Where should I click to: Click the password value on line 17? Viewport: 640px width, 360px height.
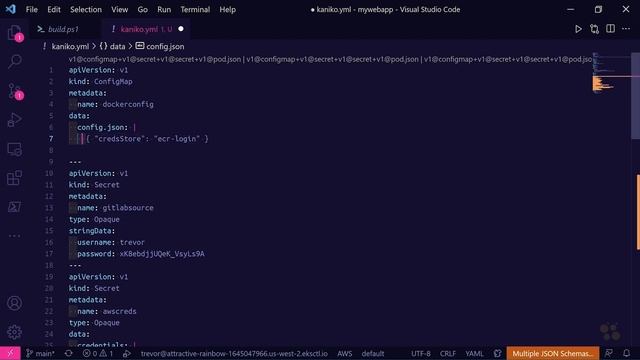click(162, 254)
